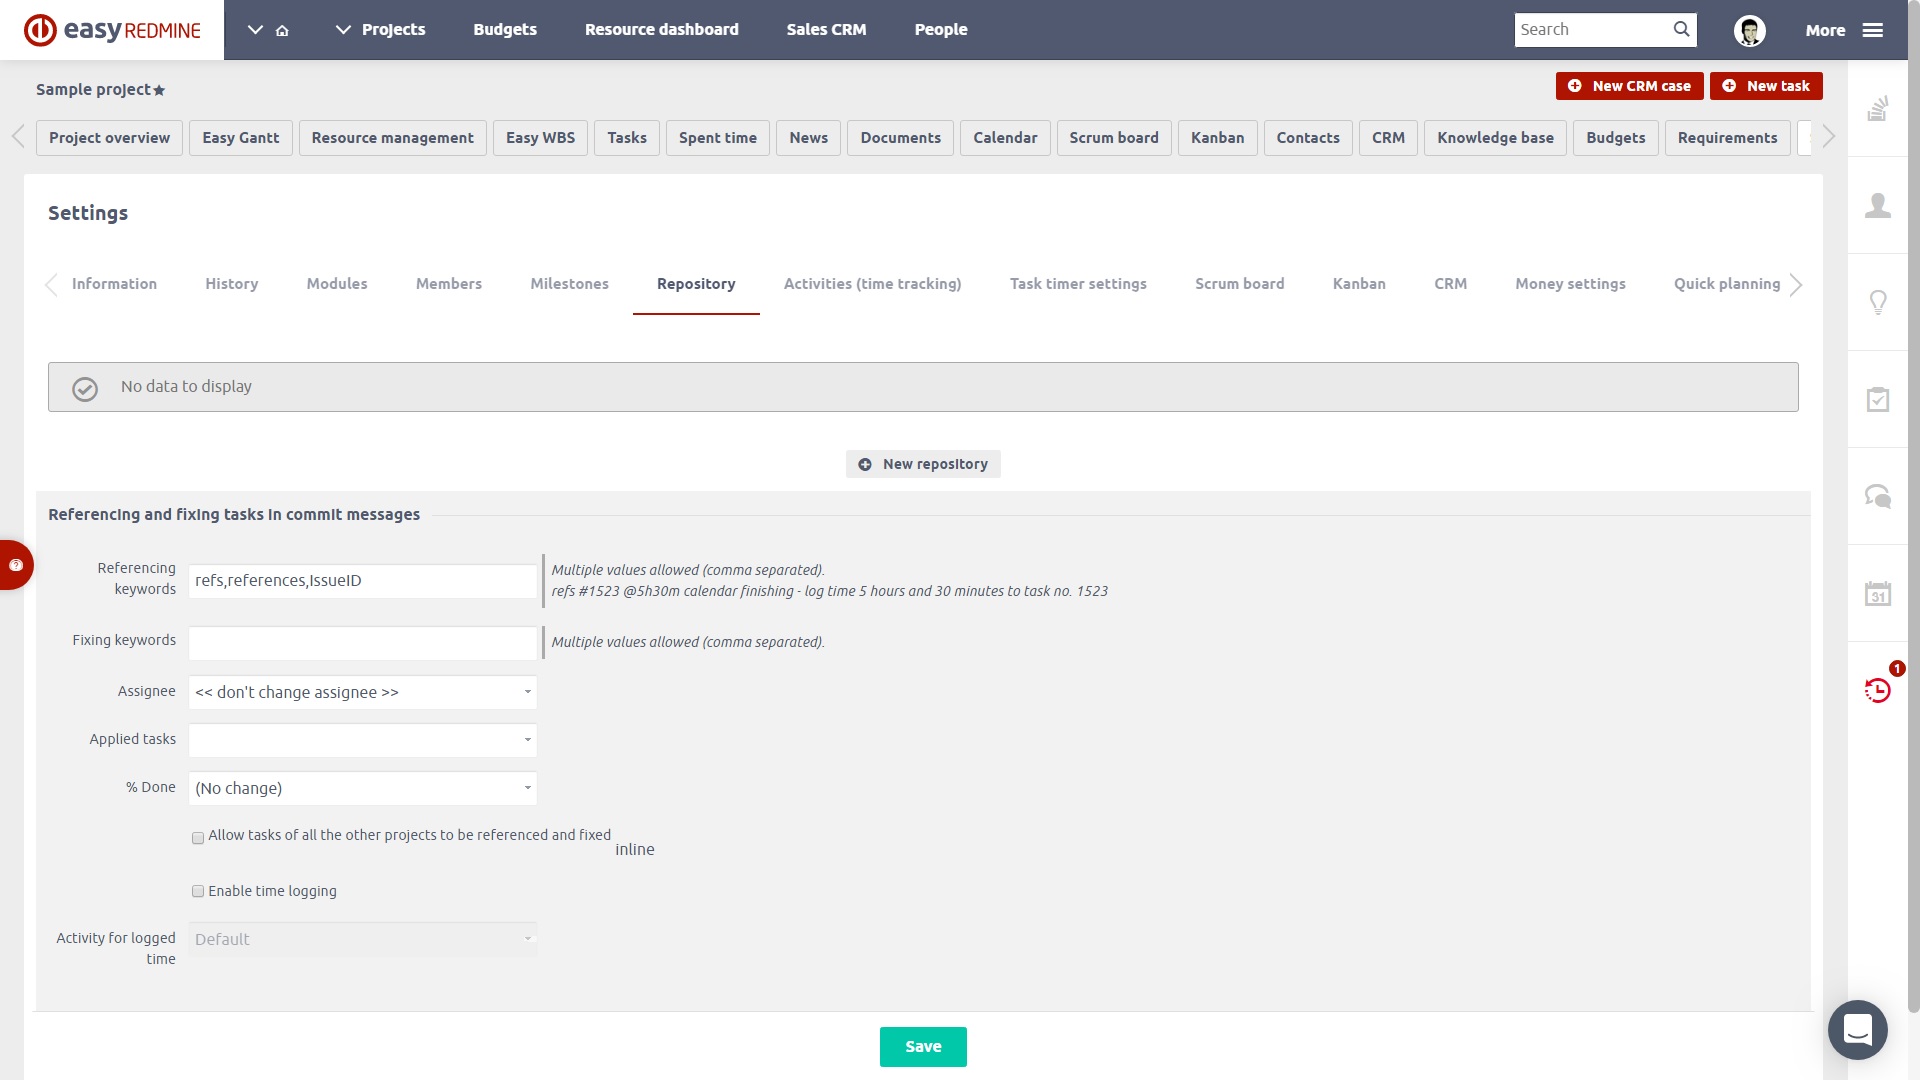Select the lightbulb icon in the right sidebar
The height and width of the screenshot is (1080, 1920).
pyautogui.click(x=1878, y=301)
